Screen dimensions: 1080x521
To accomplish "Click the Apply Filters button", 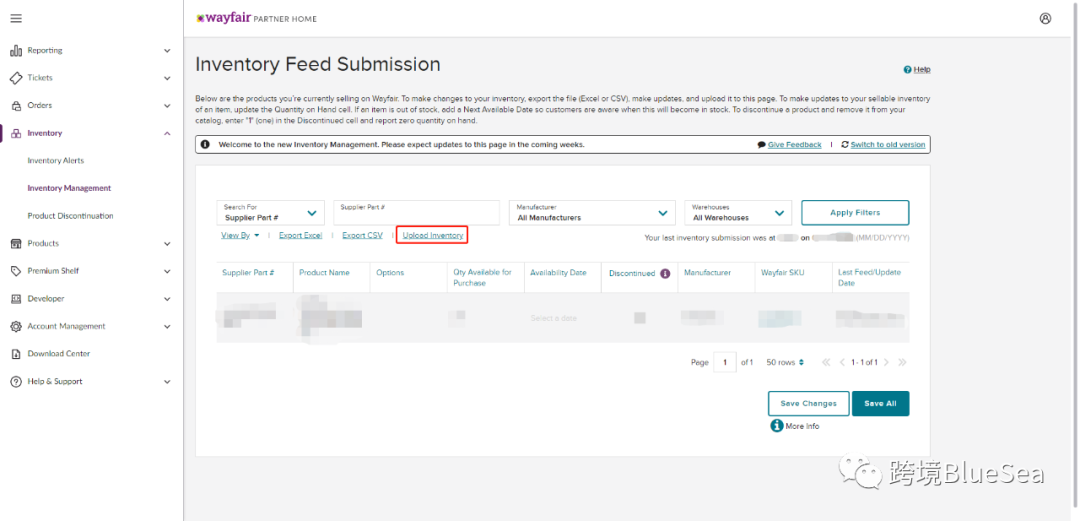I will pyautogui.click(x=855, y=212).
